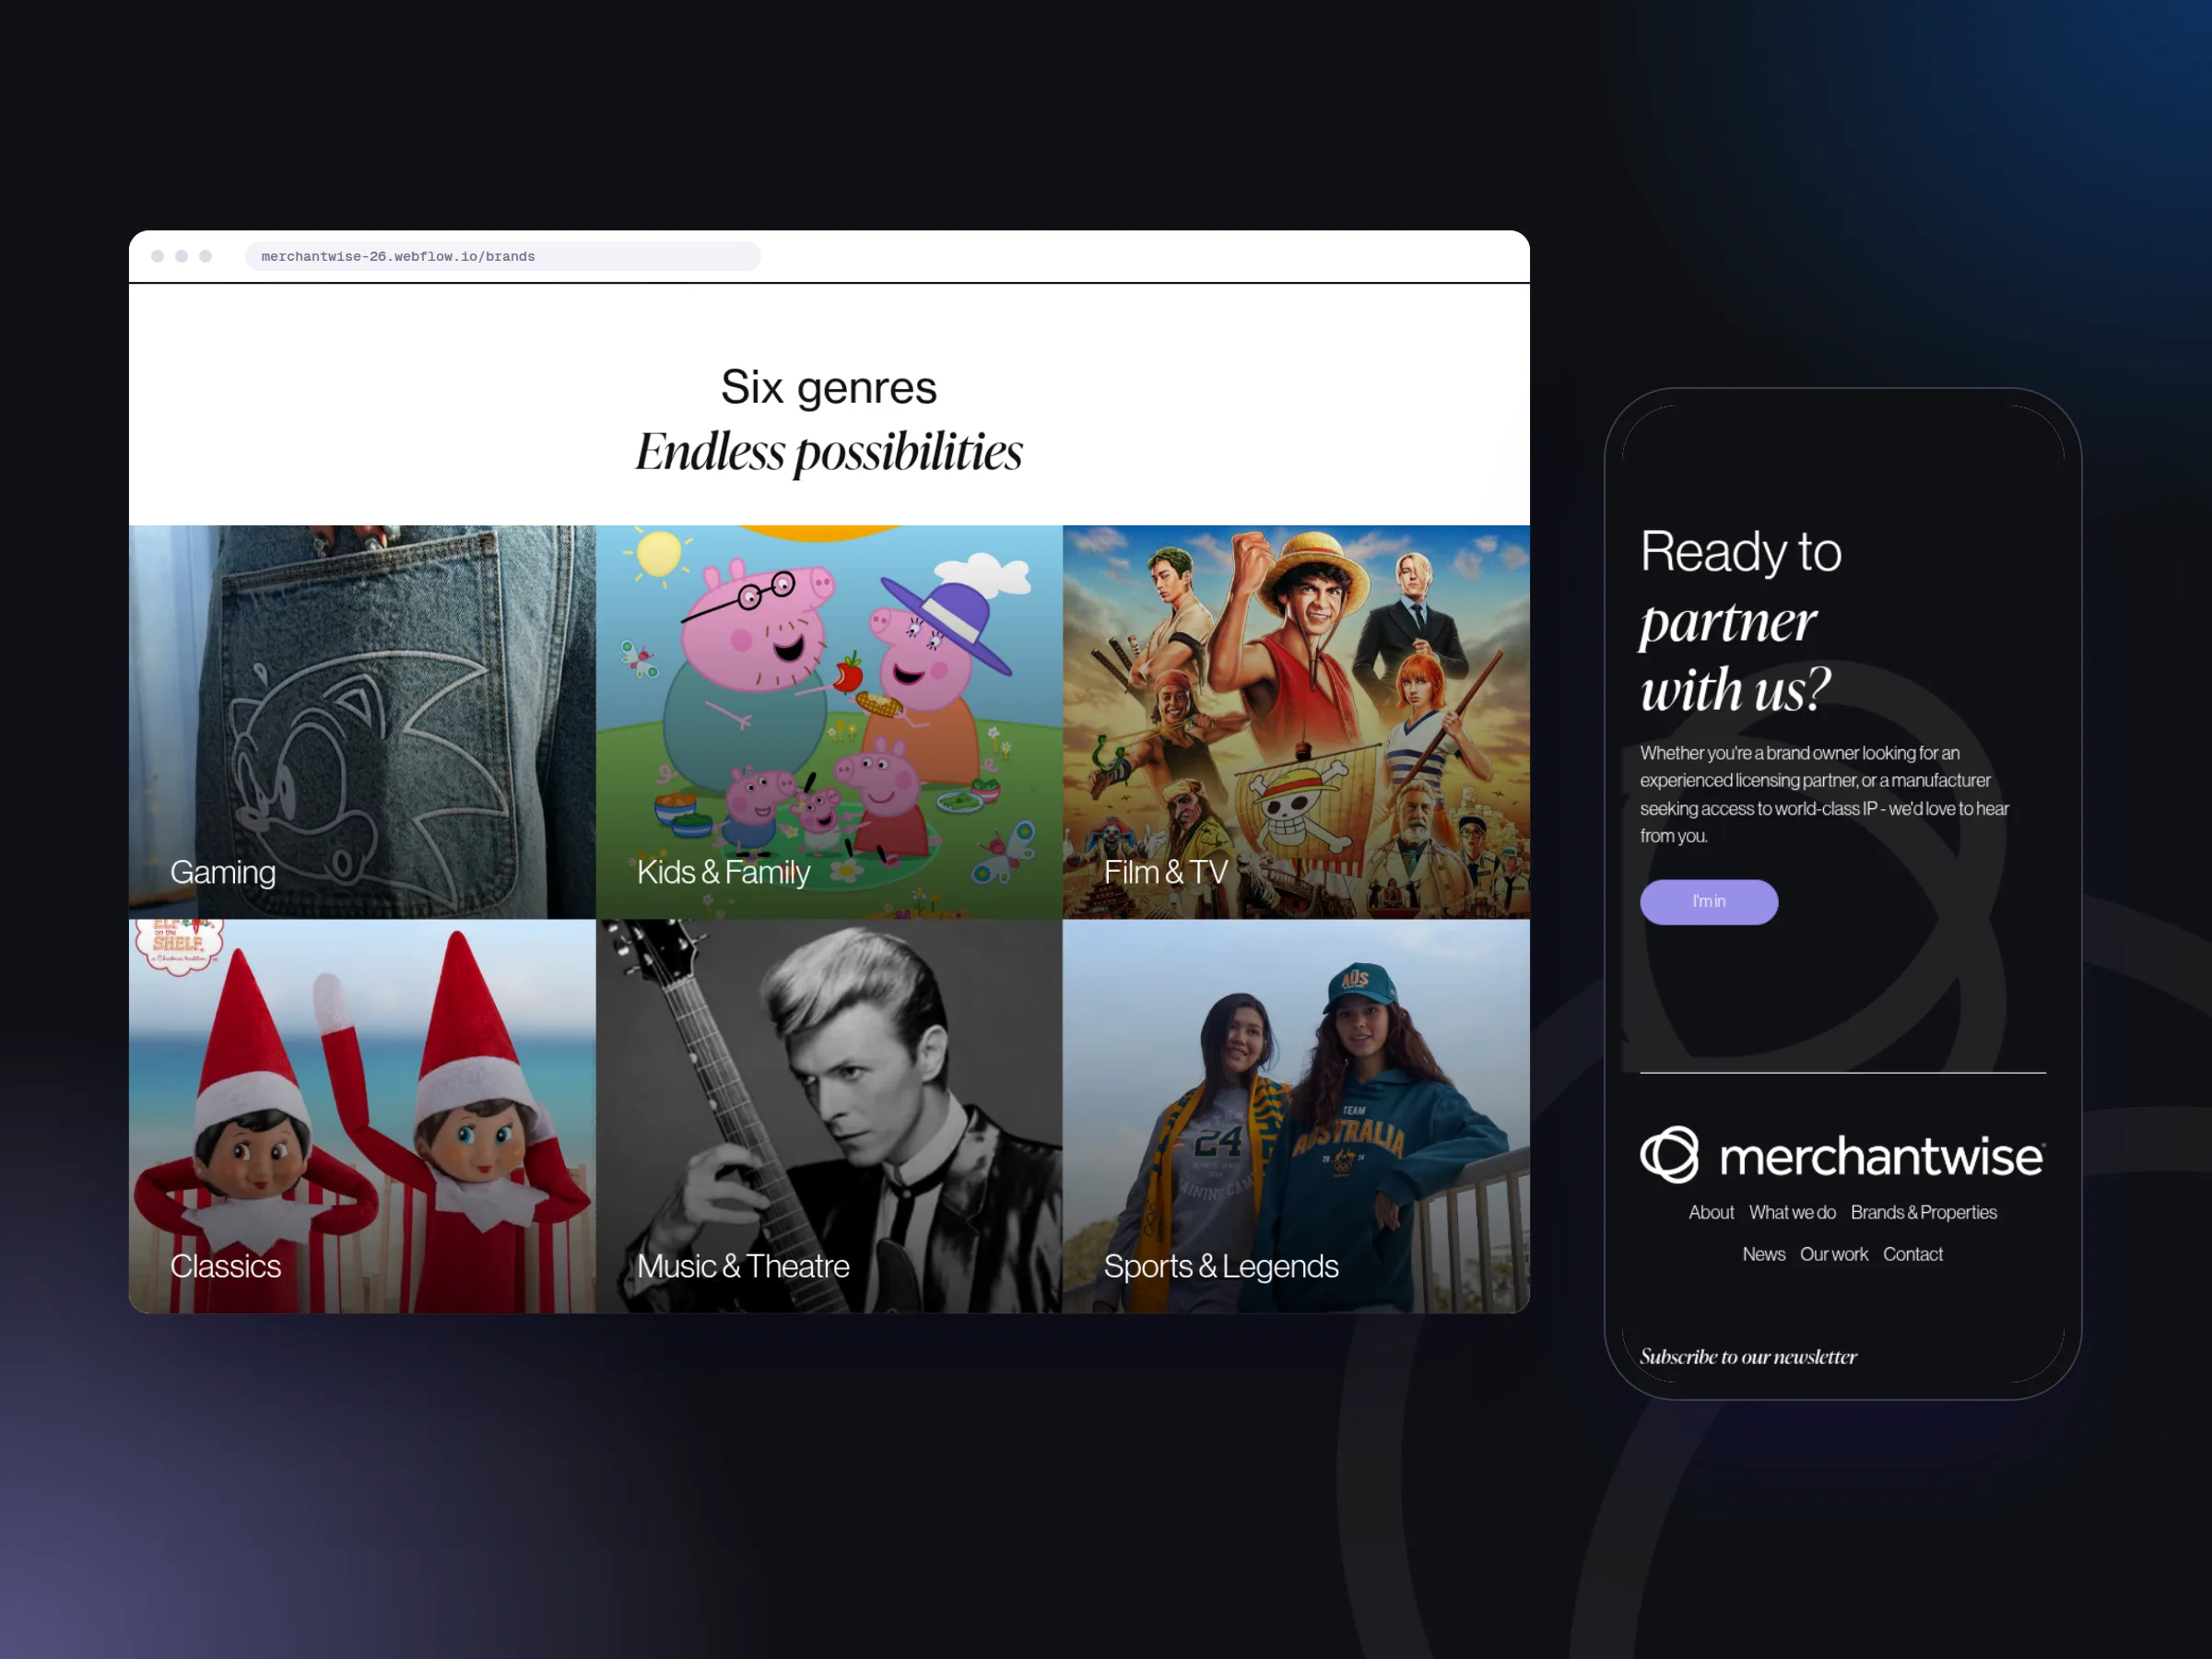Screen dimensions: 2212x1659
Task: Open the Contact footer link
Action: coord(1912,1254)
